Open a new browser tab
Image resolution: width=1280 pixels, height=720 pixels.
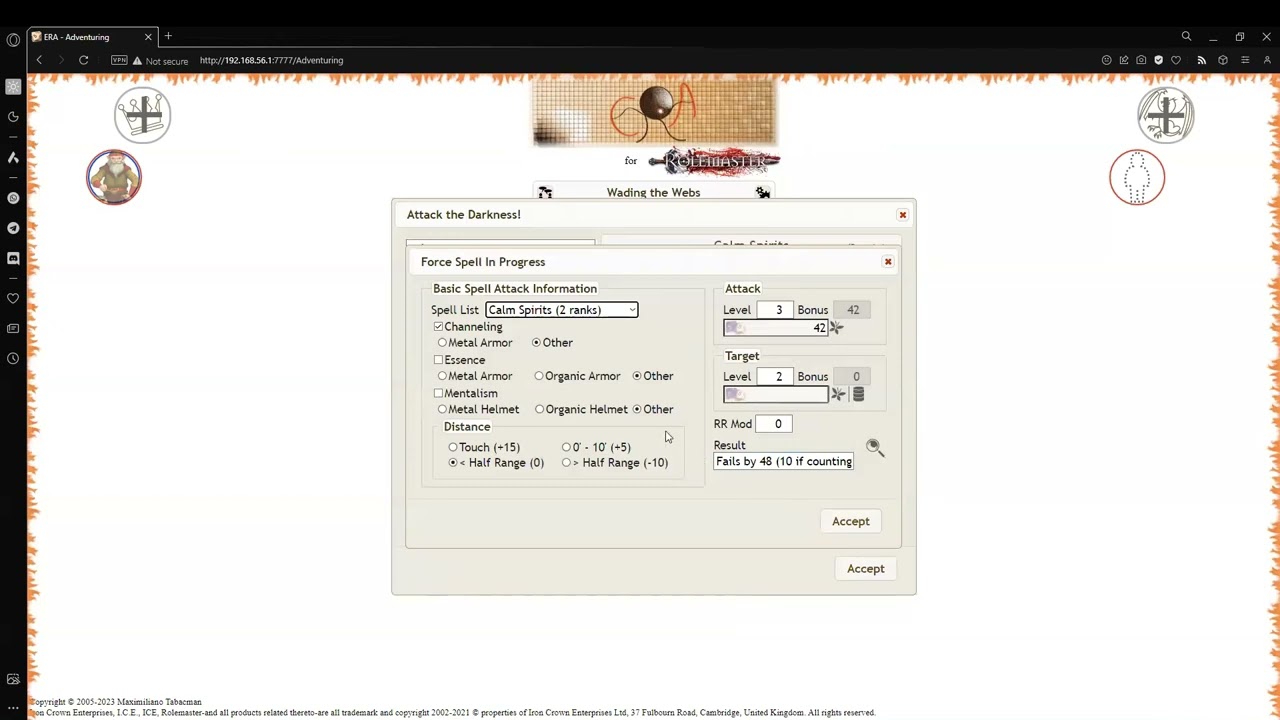pos(168,37)
